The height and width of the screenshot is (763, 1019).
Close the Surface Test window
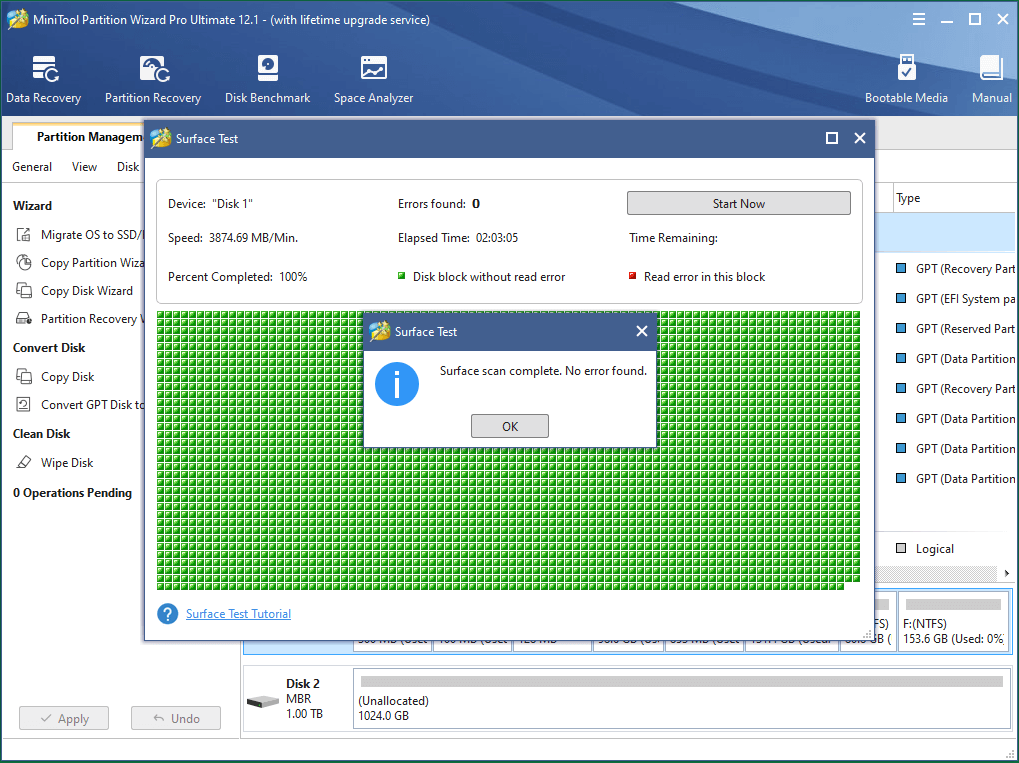coord(860,138)
